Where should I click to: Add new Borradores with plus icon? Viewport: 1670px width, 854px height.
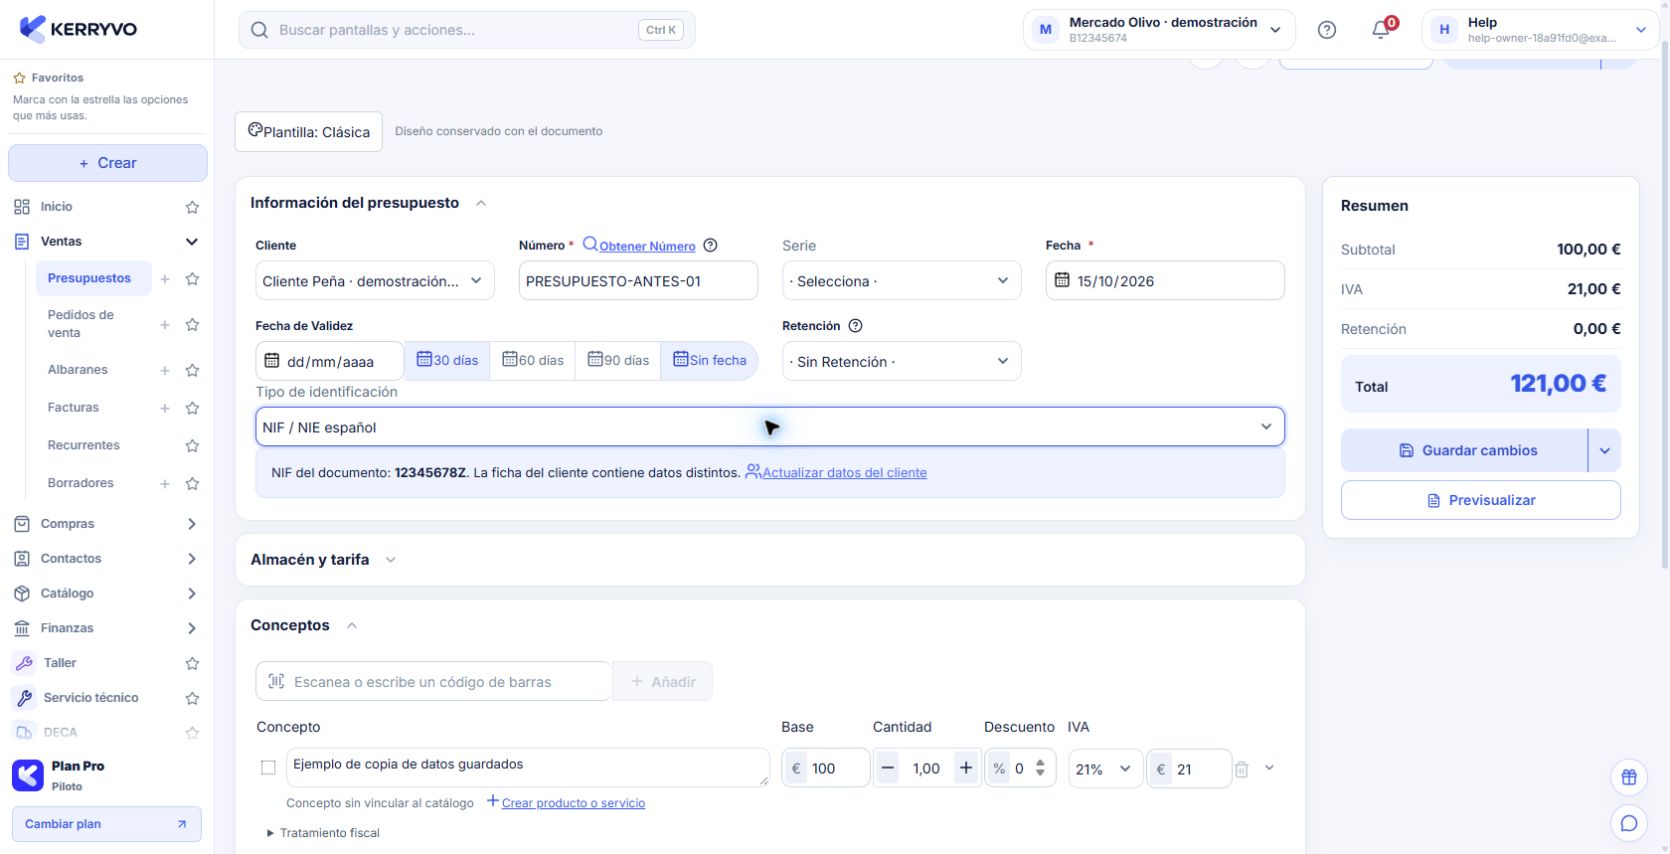coord(165,484)
